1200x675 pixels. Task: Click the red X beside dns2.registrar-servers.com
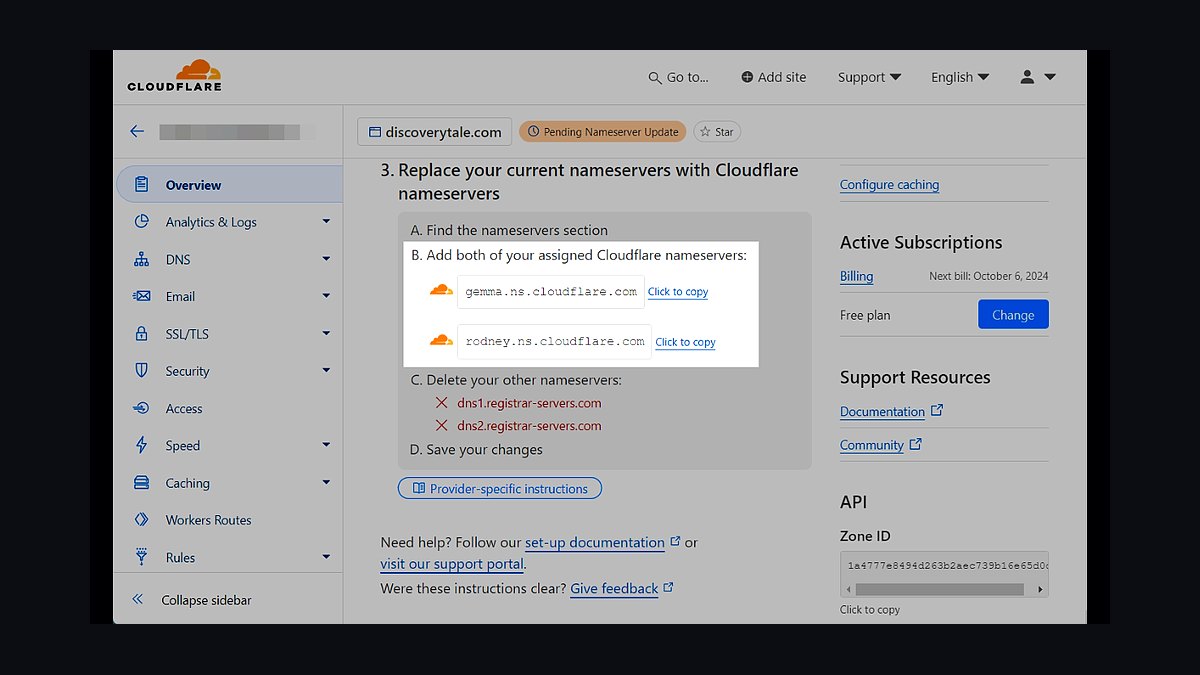click(x=441, y=426)
